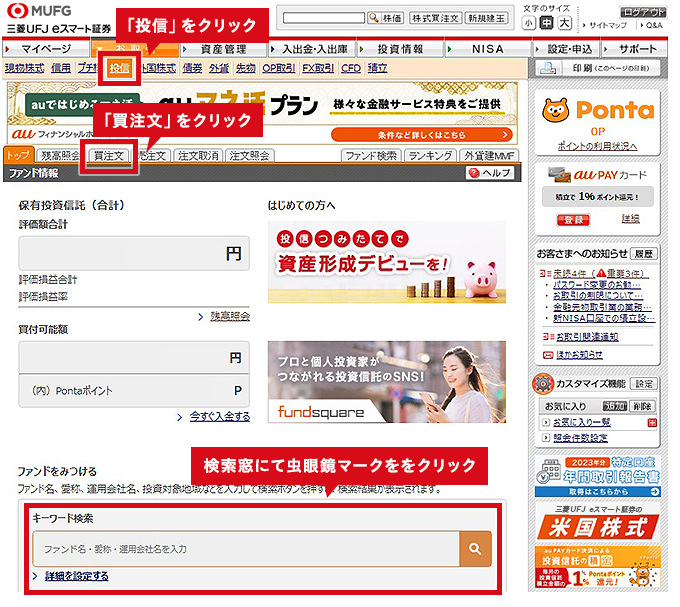Open the 投信つみたて 資産形成デビュー banner
This screenshot has height=607, width=680.
click(386, 262)
